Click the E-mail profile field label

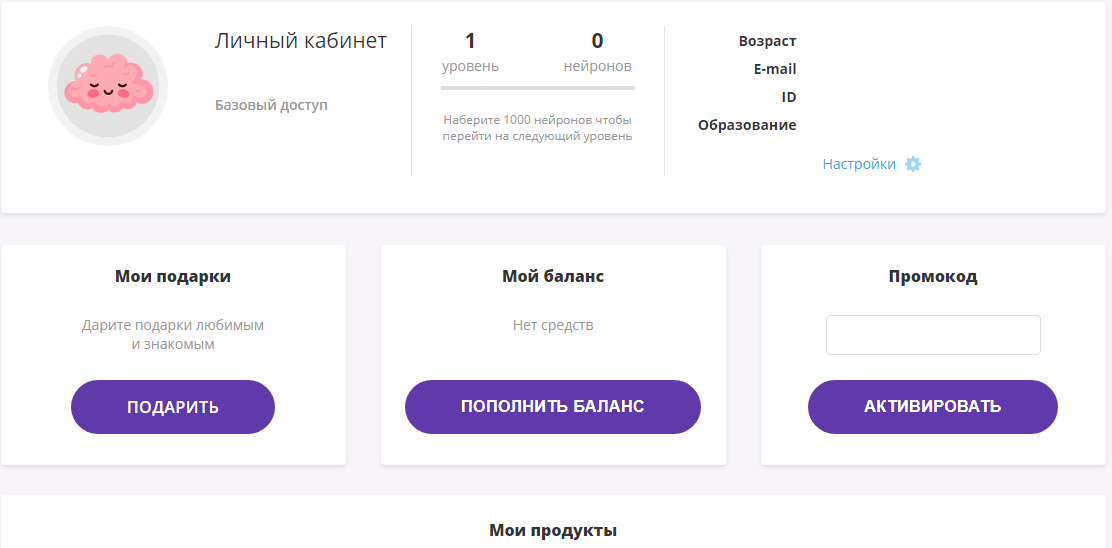tap(775, 69)
